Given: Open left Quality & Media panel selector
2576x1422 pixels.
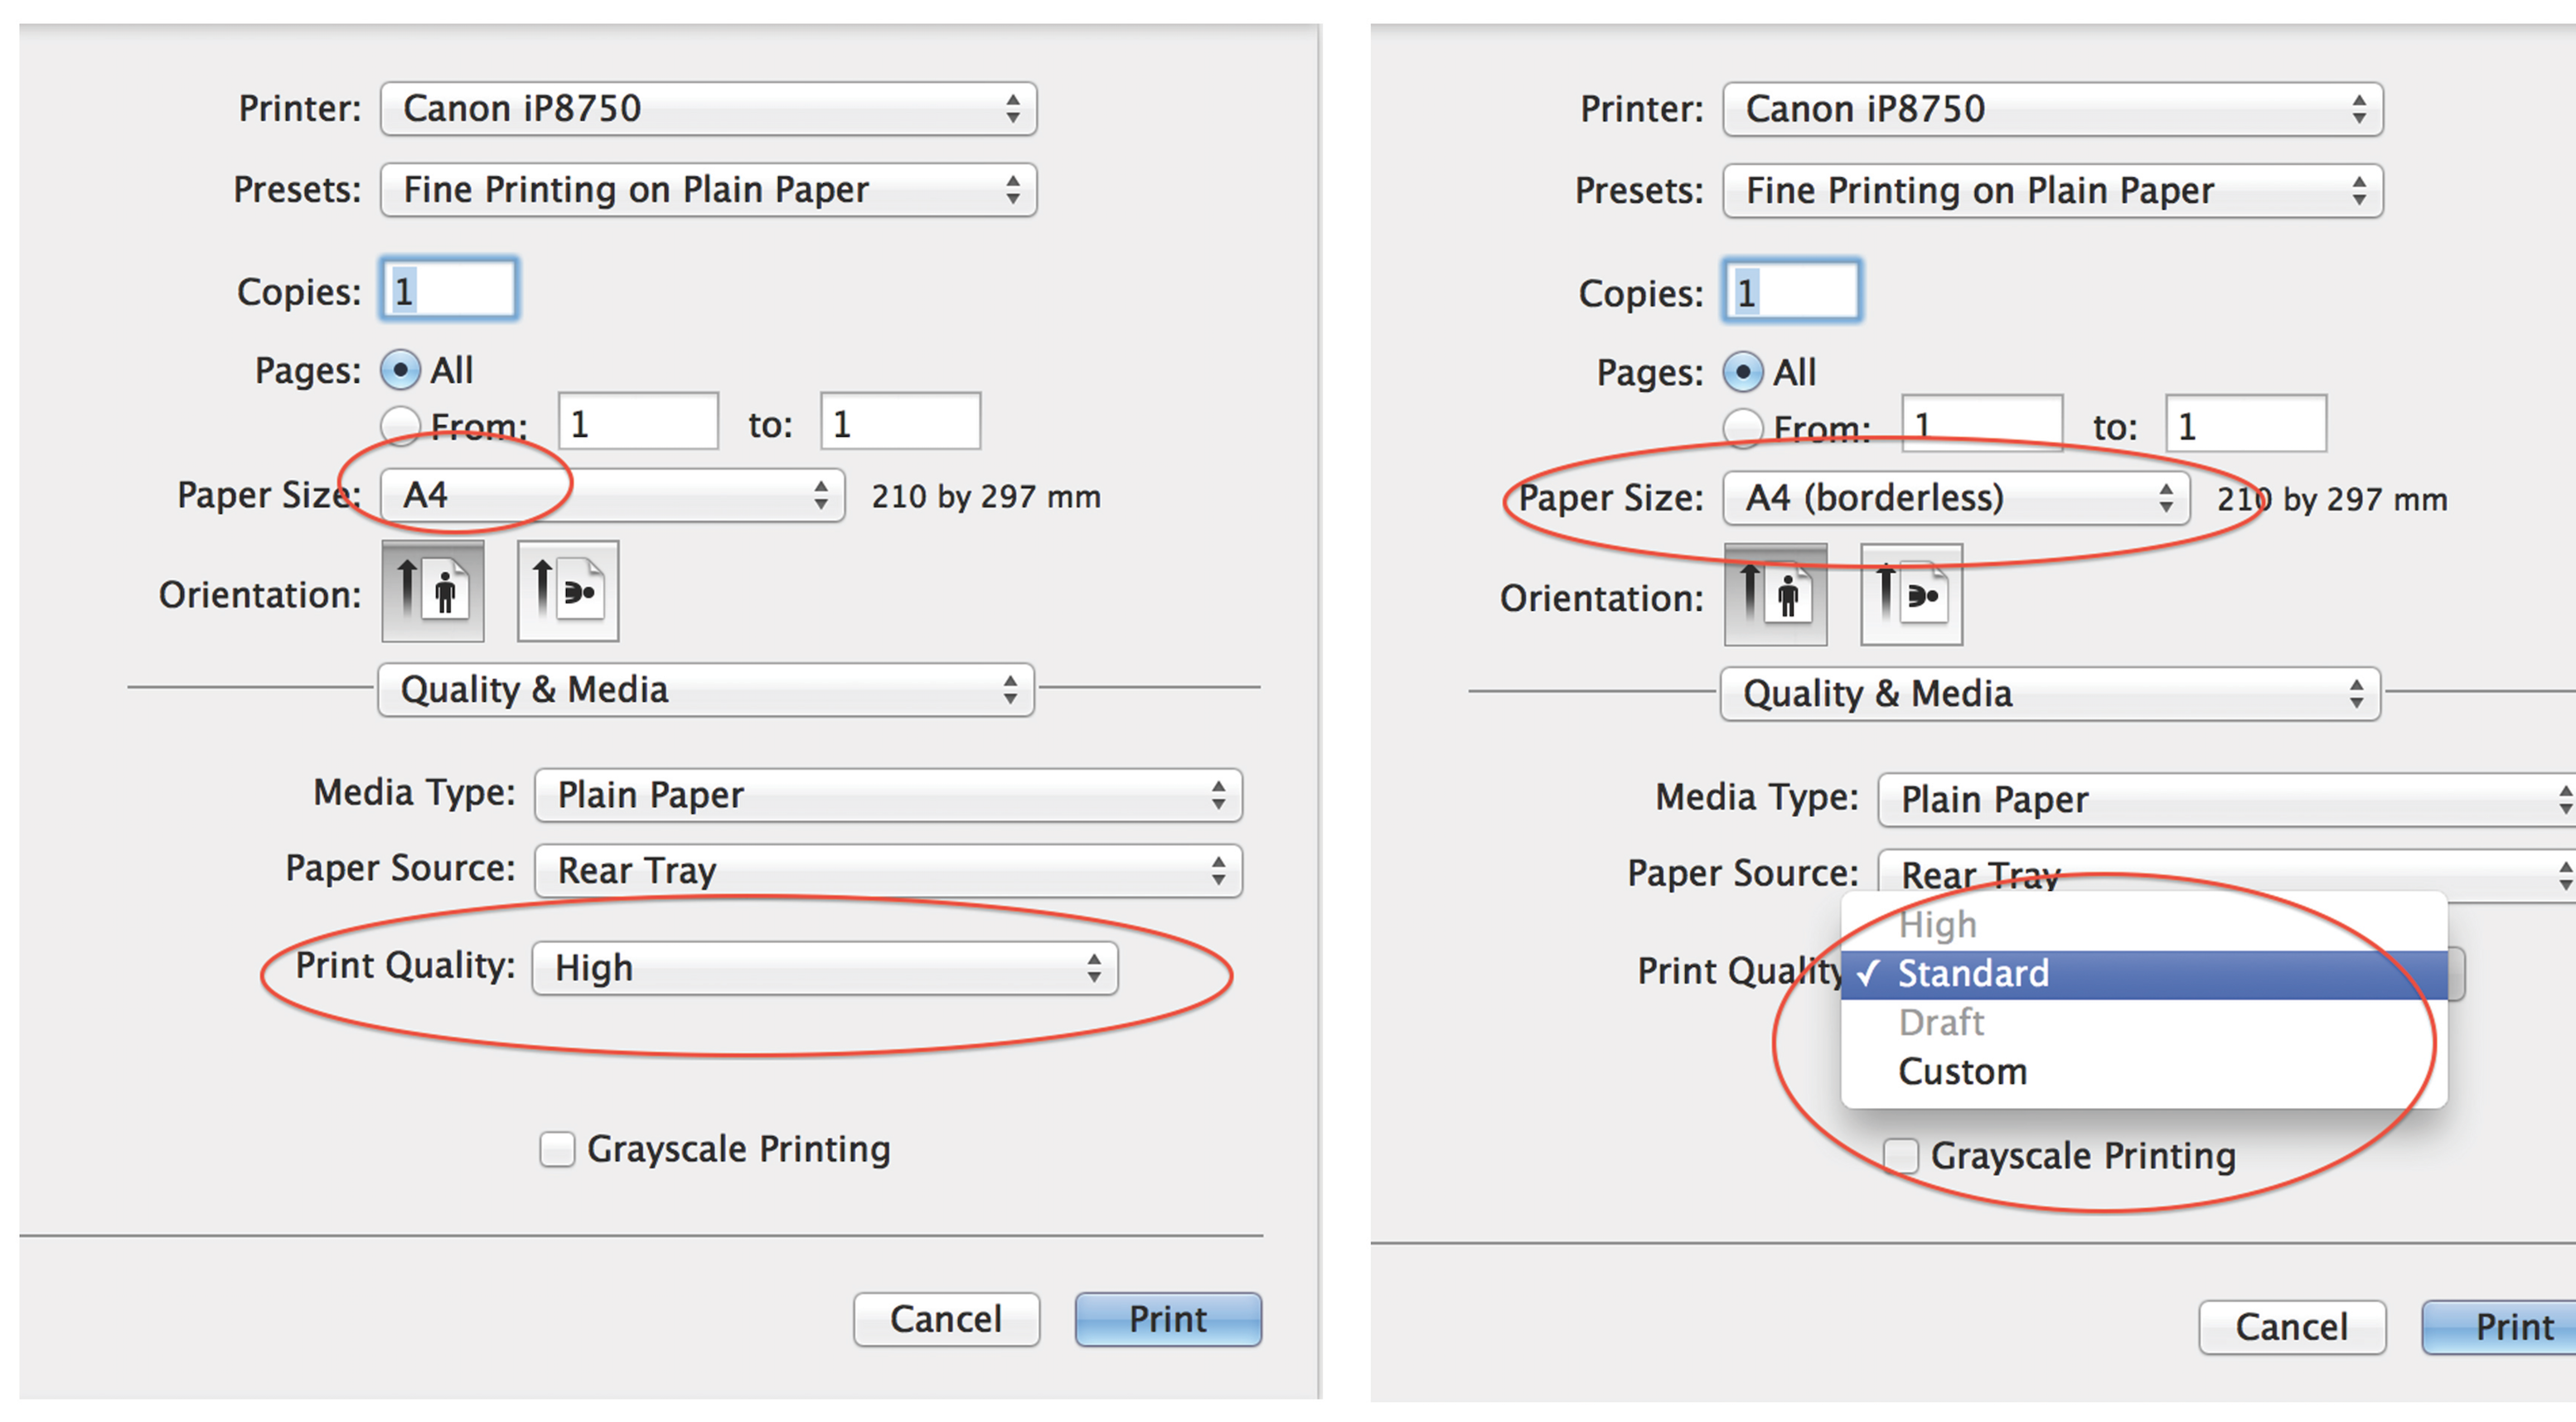Looking at the screenshot, I should tap(705, 690).
